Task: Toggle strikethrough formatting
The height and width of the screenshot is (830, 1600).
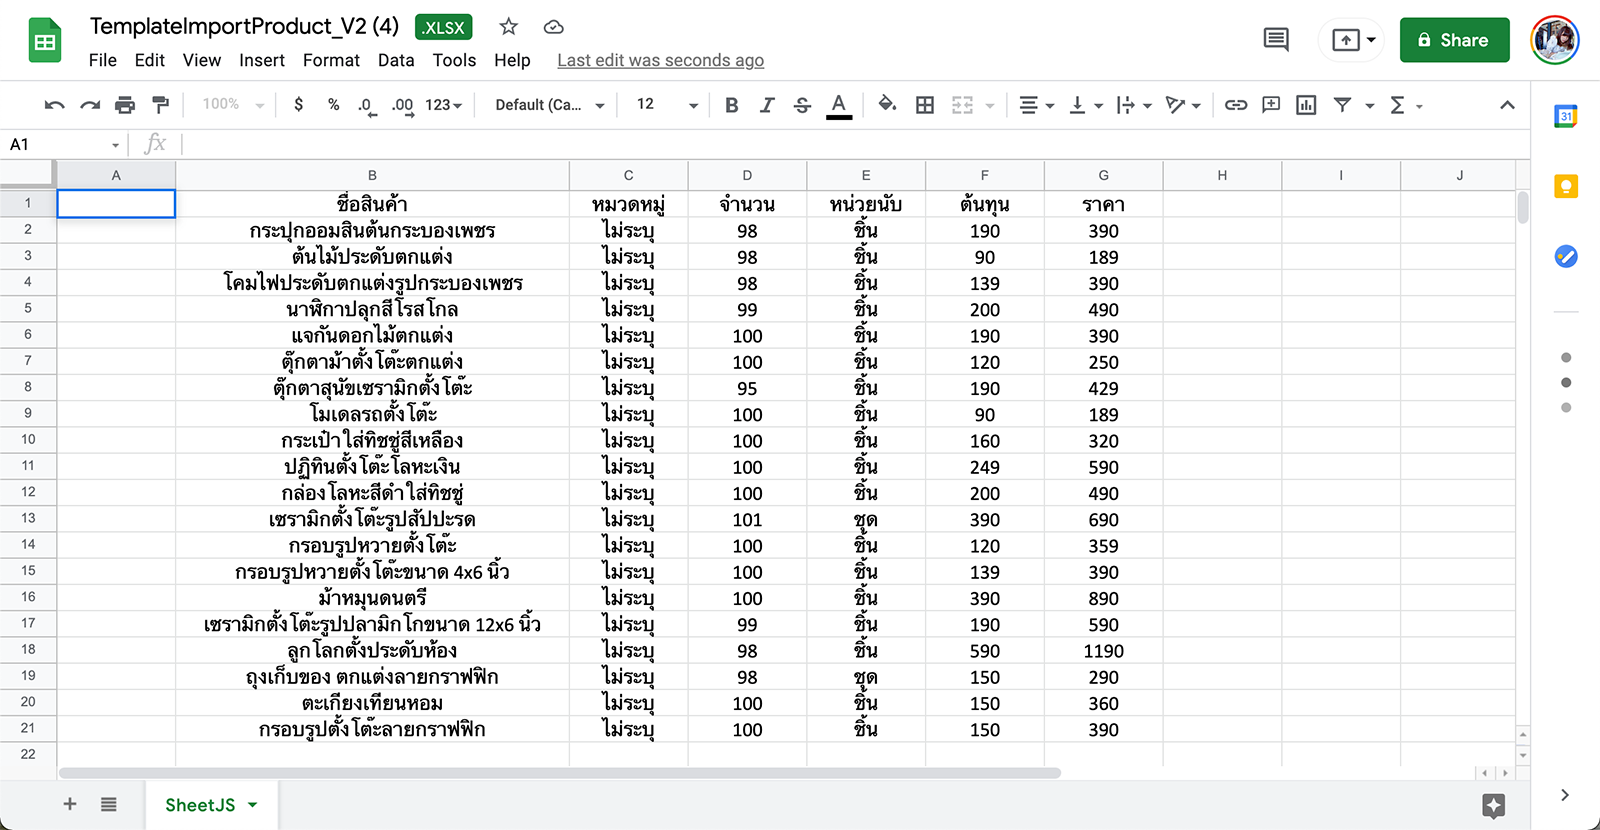Action: (802, 105)
